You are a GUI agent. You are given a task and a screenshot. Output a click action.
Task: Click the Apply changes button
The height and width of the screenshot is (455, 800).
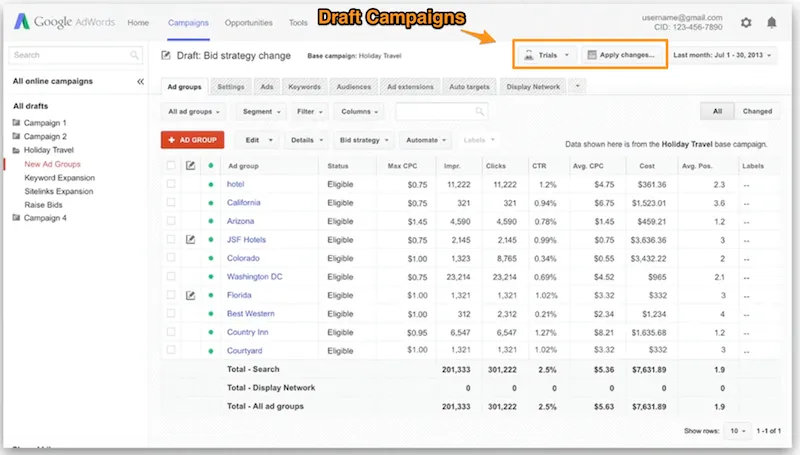coord(622,55)
